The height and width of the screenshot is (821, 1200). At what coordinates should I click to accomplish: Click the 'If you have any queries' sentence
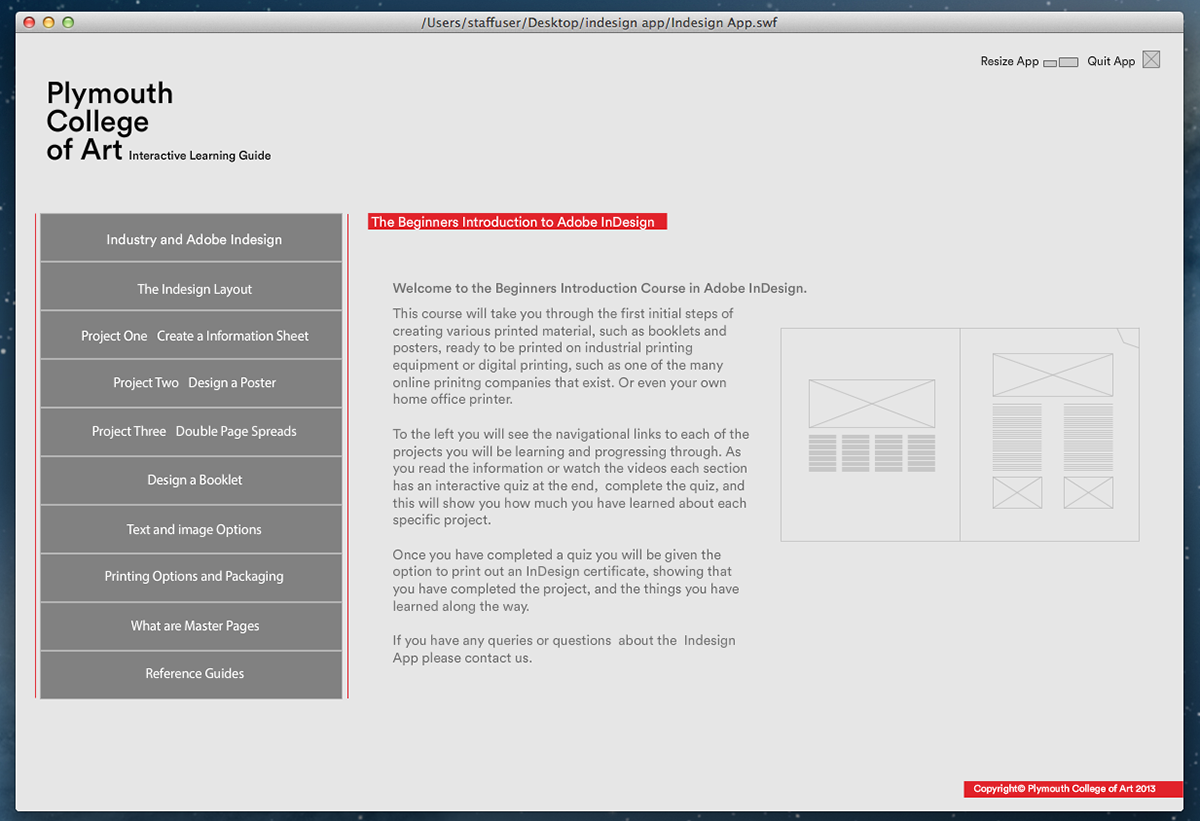(x=564, y=649)
